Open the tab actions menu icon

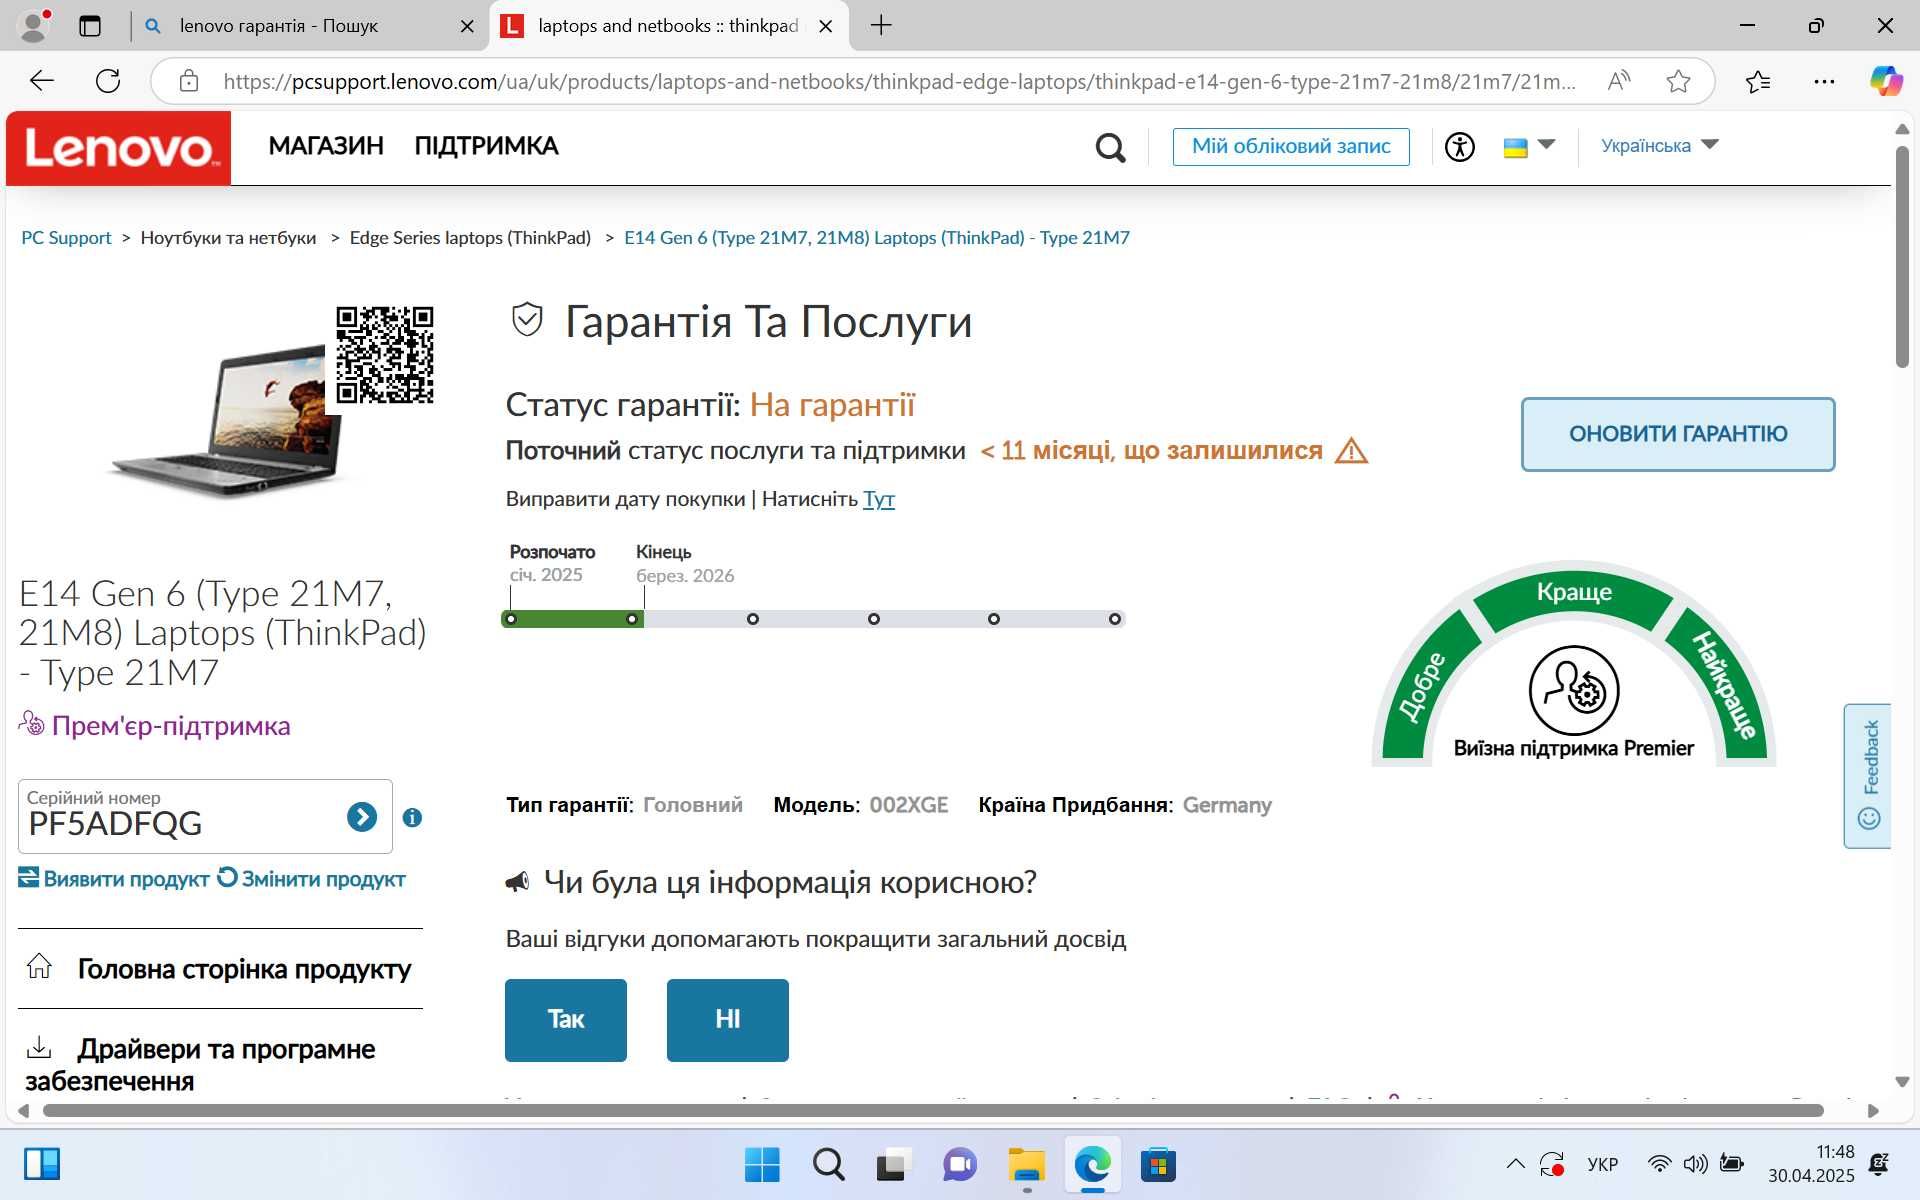pos(90,26)
